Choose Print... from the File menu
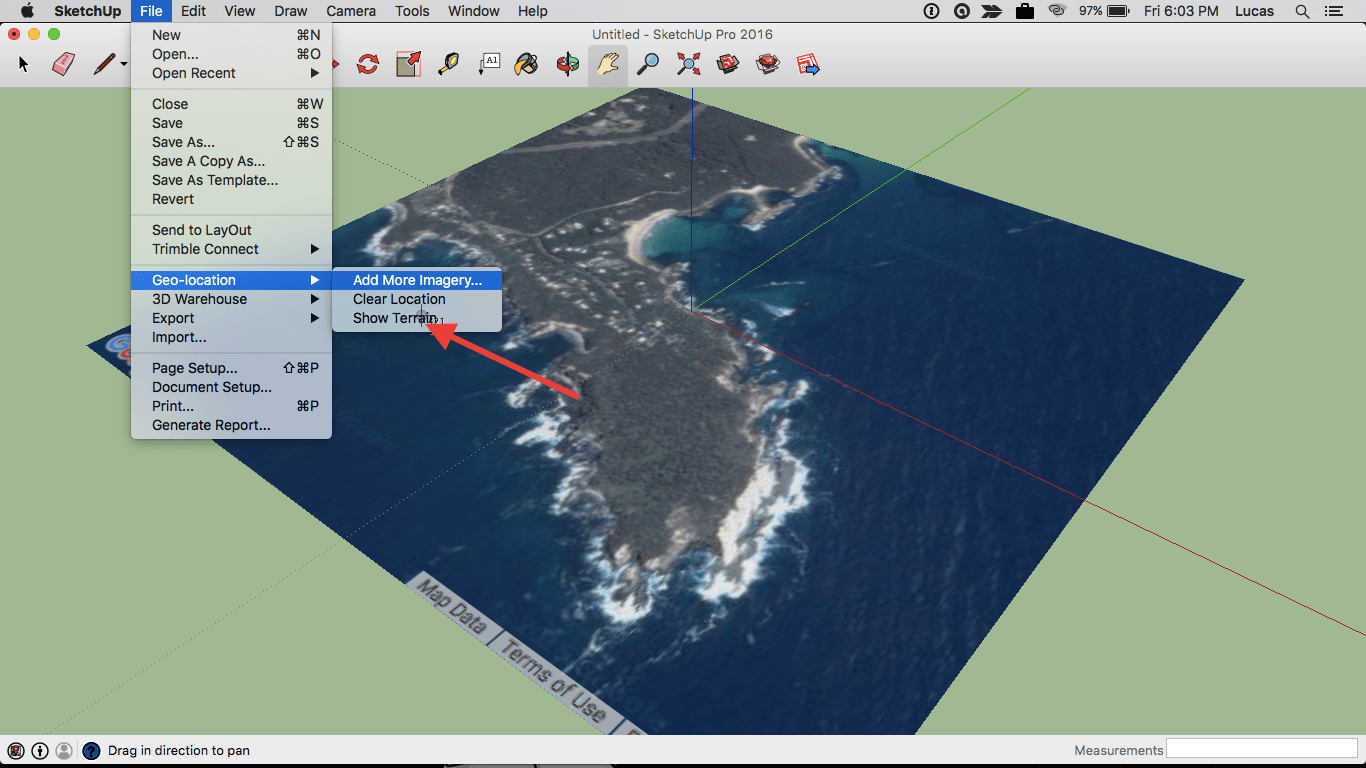The width and height of the screenshot is (1366, 768). pos(231,406)
